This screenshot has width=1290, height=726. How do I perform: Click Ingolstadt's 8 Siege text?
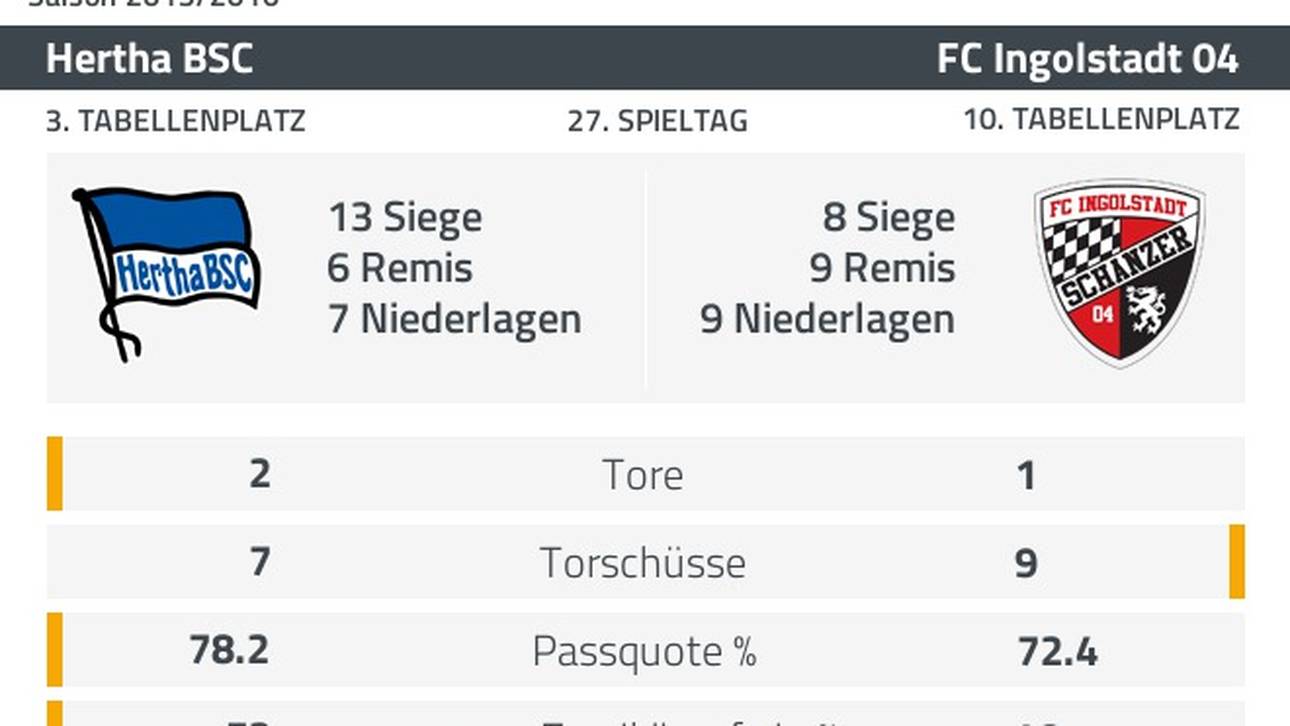889,217
